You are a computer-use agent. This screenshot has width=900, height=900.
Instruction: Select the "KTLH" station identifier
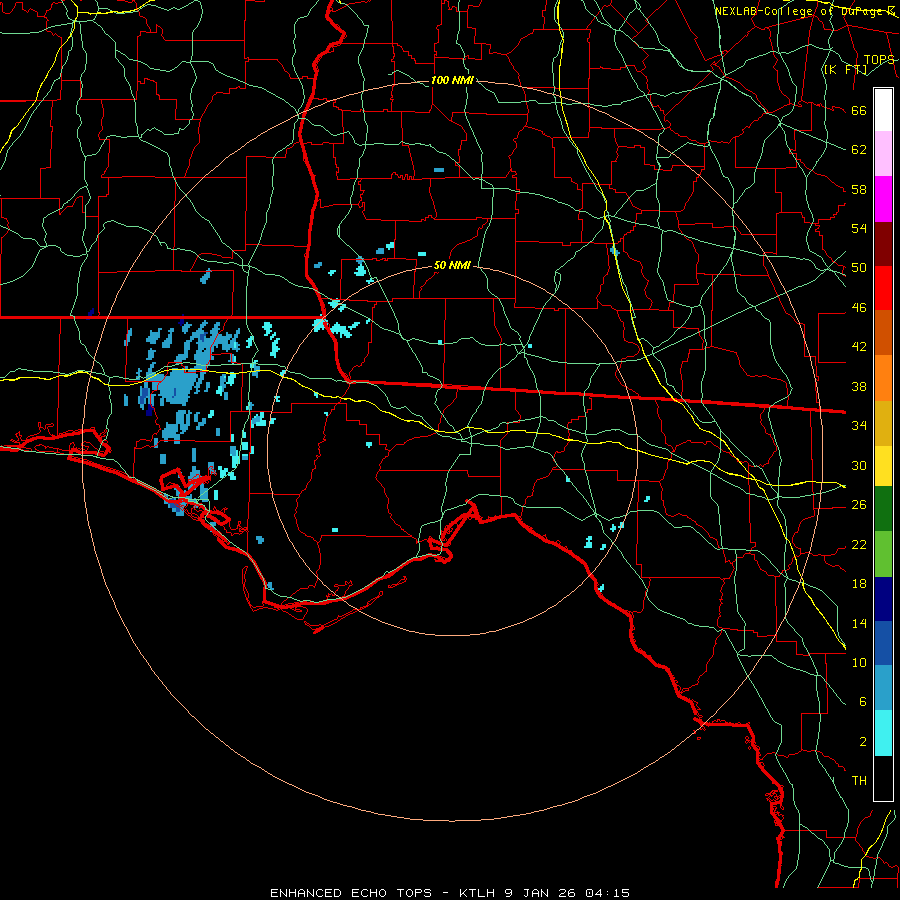point(479,893)
